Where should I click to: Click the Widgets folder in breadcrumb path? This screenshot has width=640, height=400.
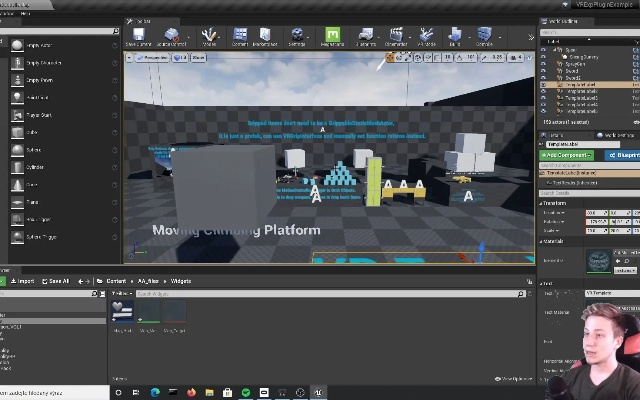point(181,281)
